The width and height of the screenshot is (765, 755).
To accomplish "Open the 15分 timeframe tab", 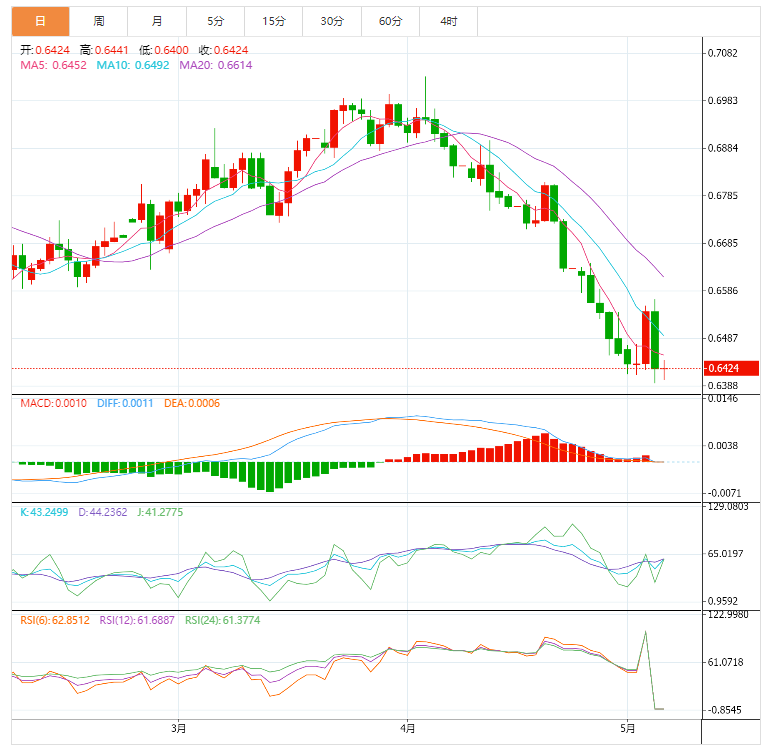I will coord(274,21).
